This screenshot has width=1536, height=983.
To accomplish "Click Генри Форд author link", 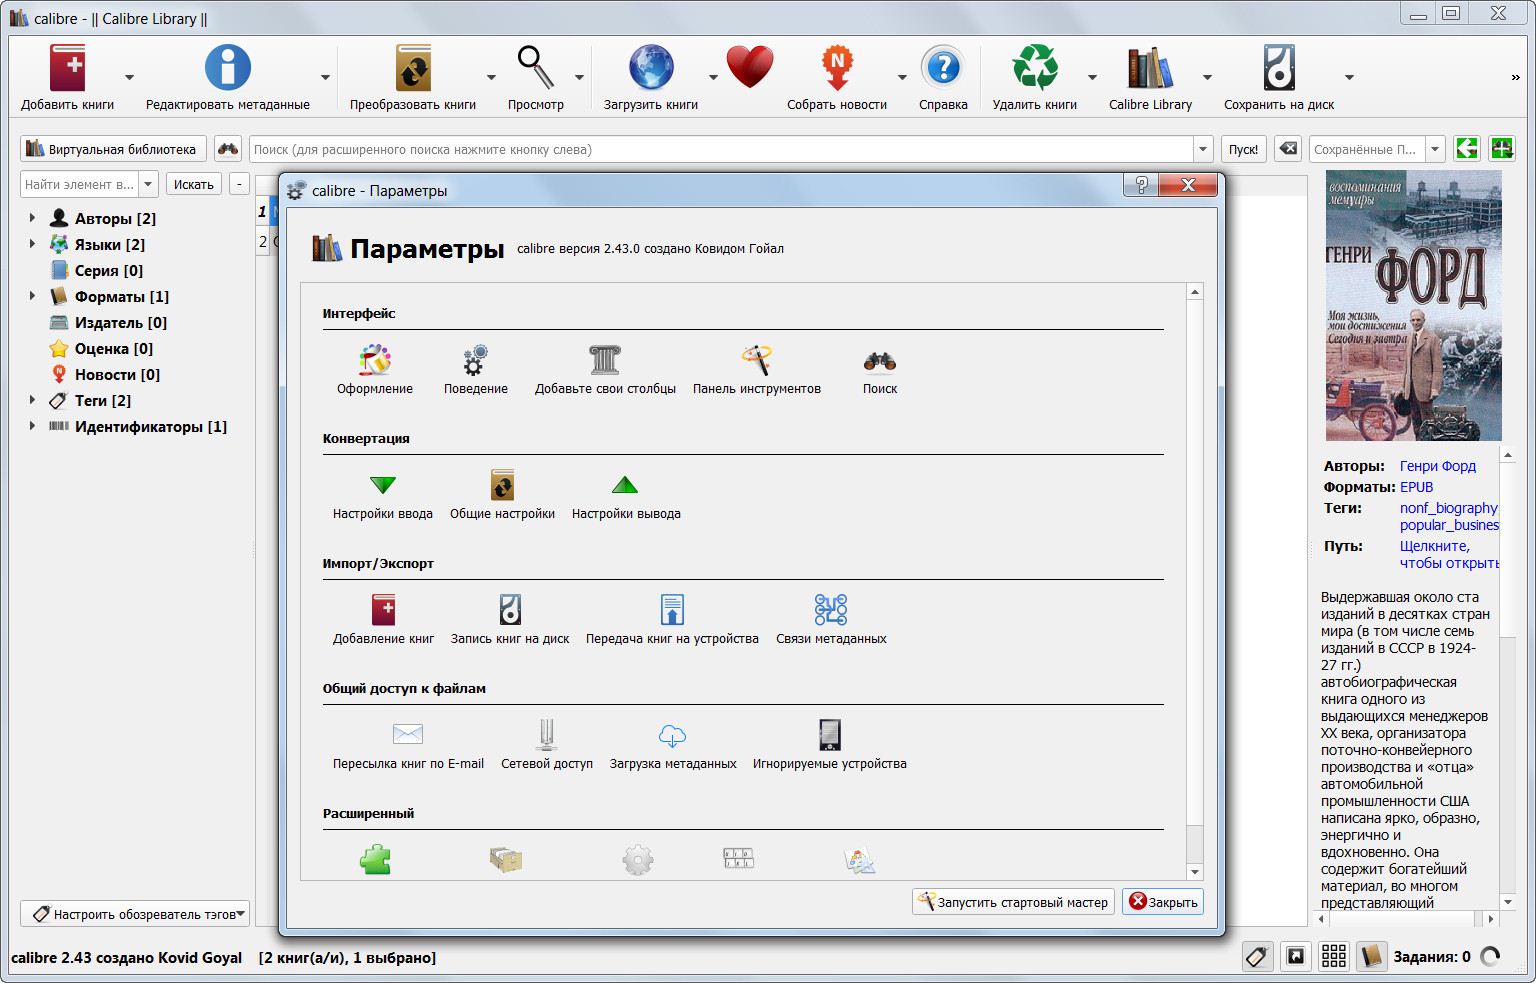I will click(x=1437, y=466).
